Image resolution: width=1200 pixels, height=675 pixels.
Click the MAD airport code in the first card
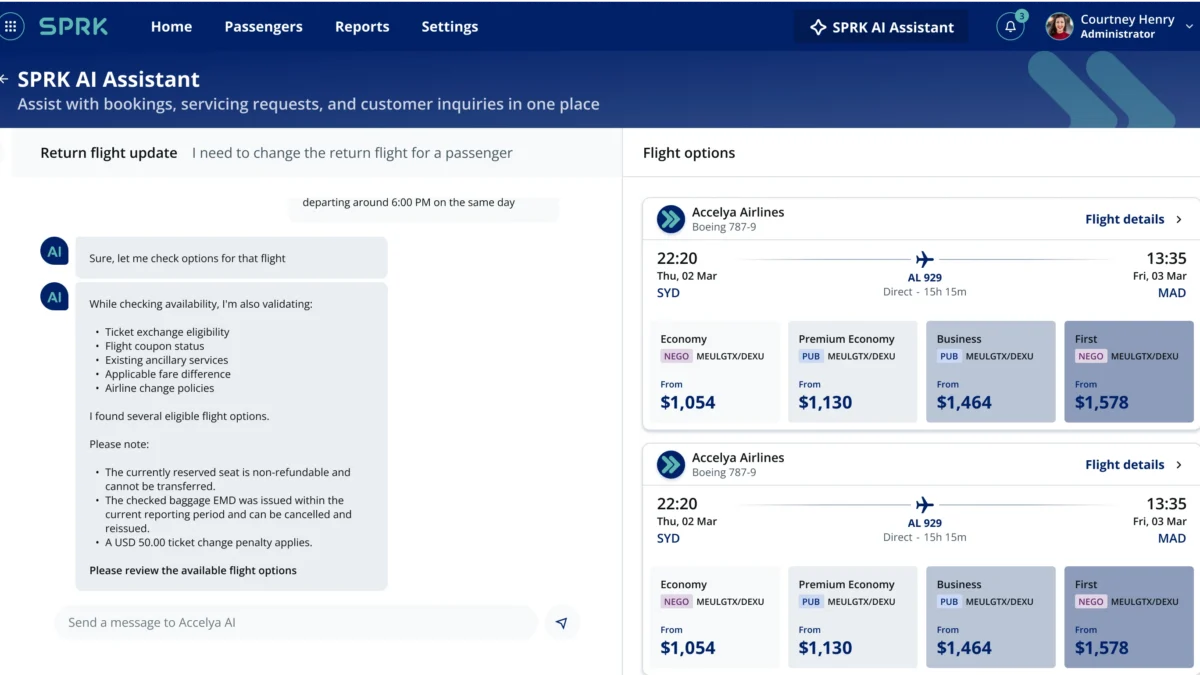tap(1172, 293)
